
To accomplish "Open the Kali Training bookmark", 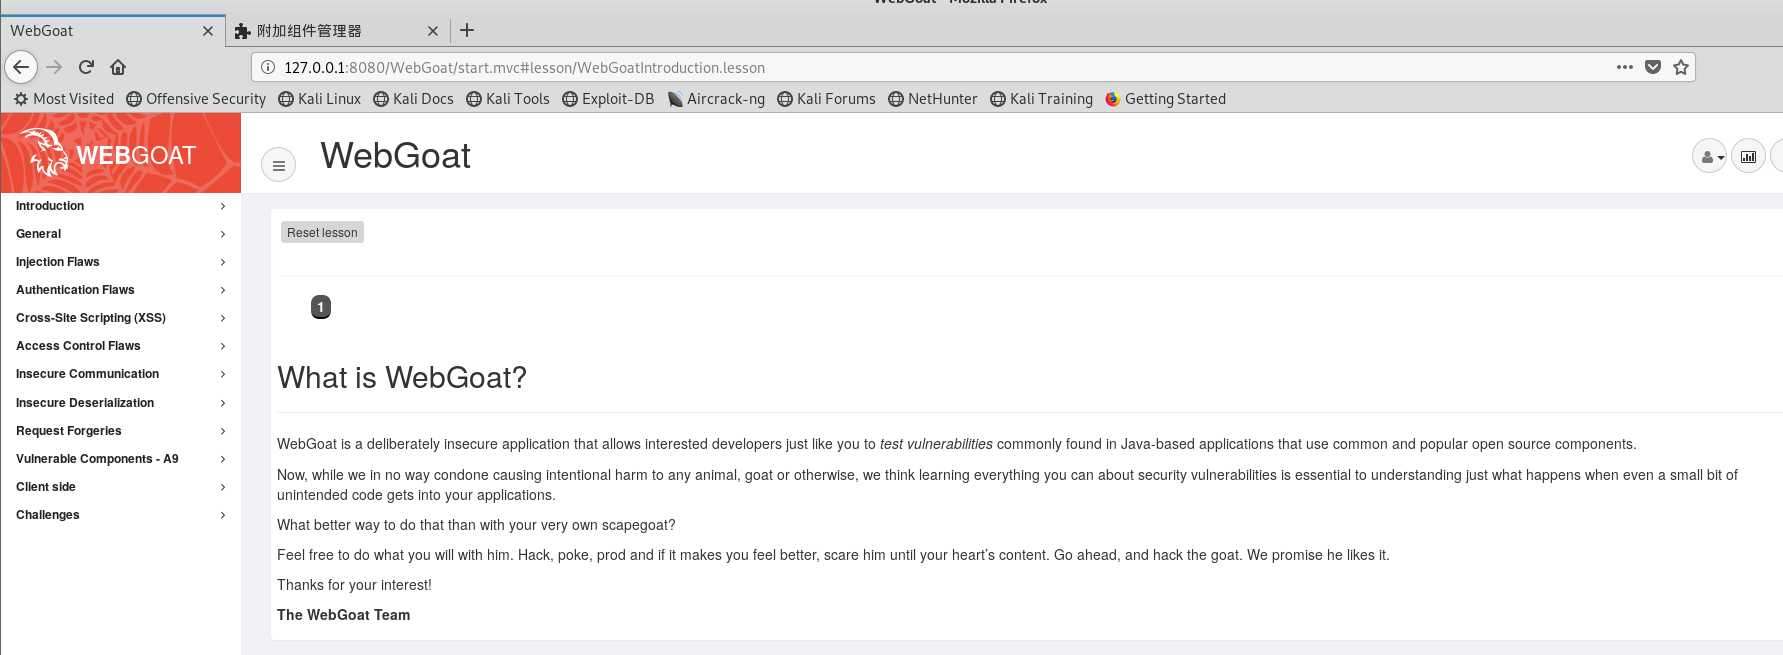I will (1041, 99).
